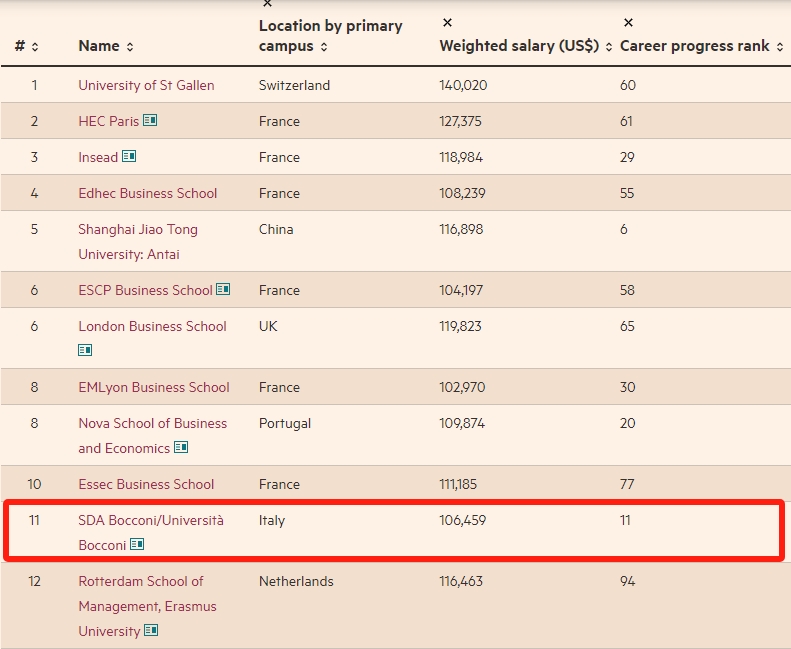Select salary value 127,375

point(461,122)
